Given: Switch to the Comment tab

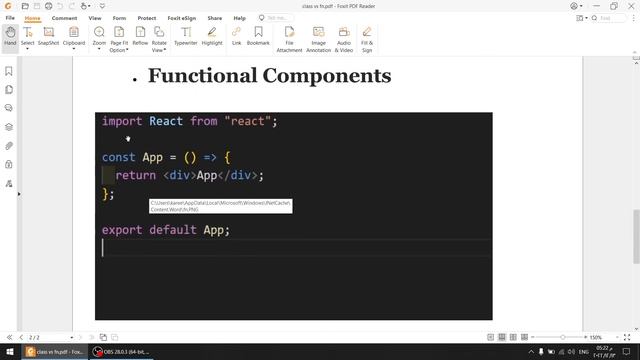Looking at the screenshot, I should point(64,18).
